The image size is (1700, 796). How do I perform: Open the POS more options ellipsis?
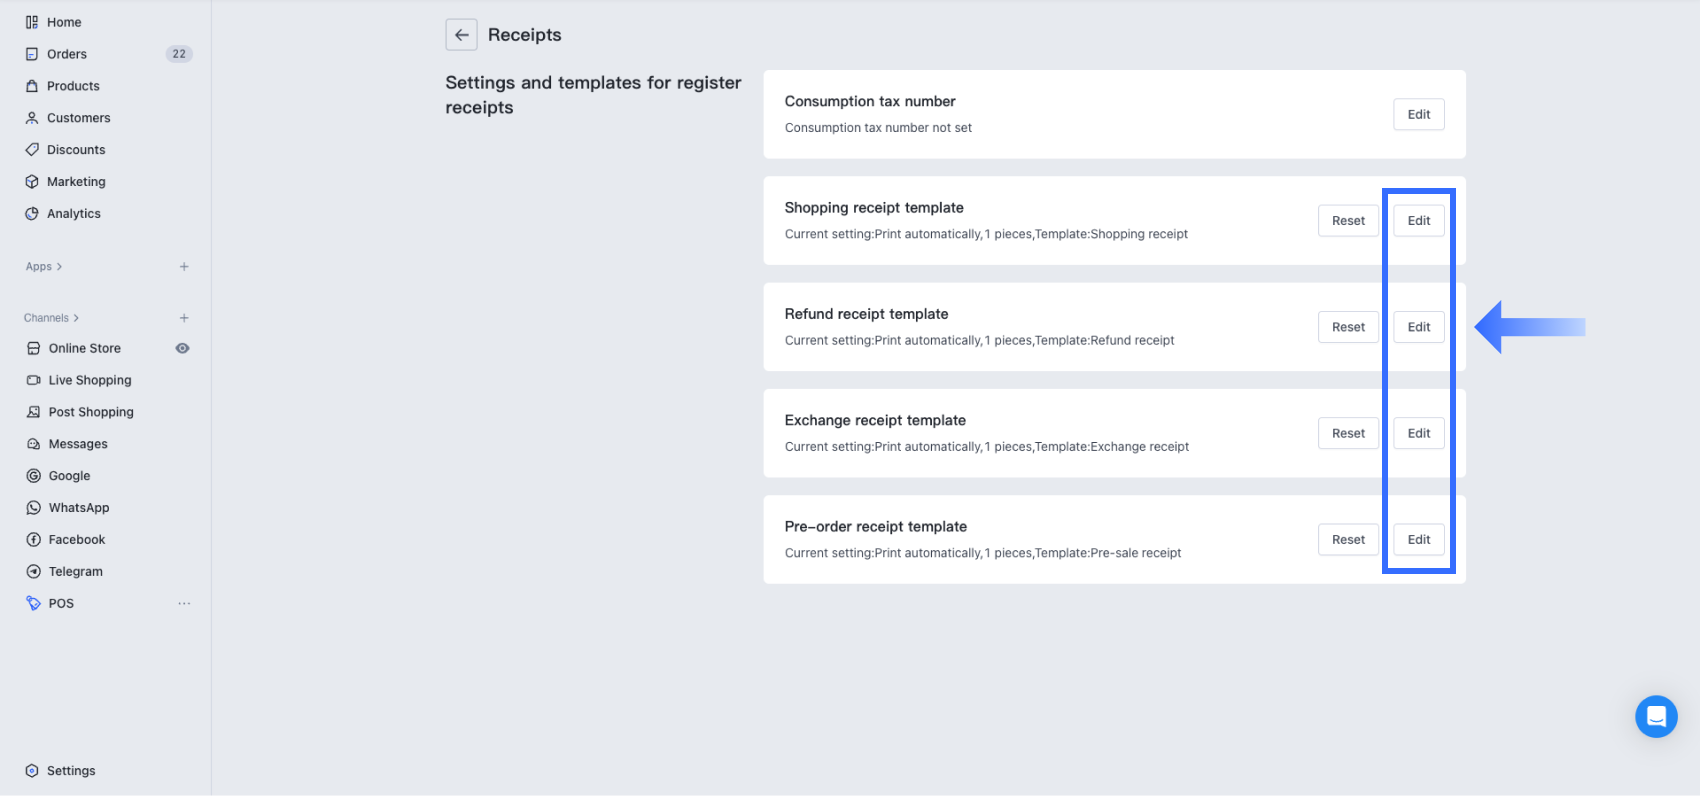pos(184,604)
